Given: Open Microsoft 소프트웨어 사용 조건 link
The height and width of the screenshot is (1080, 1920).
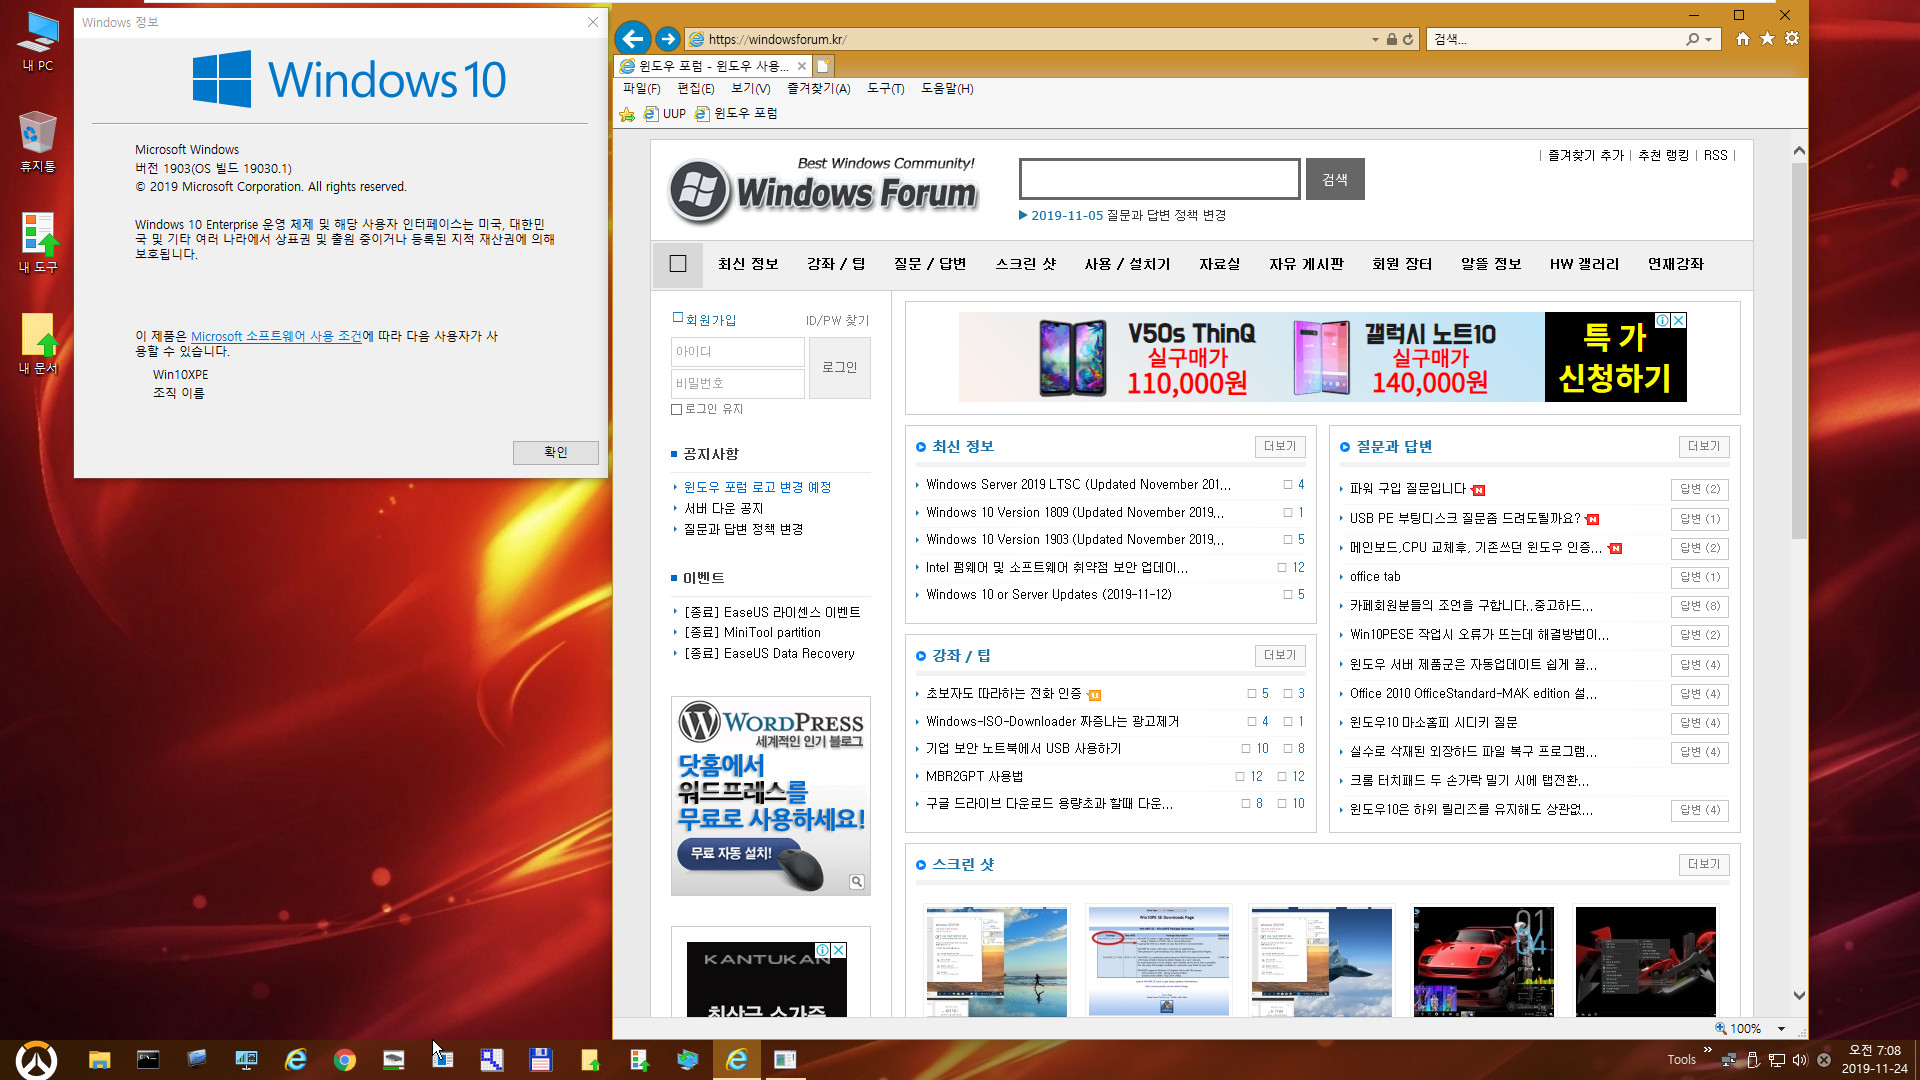Looking at the screenshot, I should click(276, 337).
